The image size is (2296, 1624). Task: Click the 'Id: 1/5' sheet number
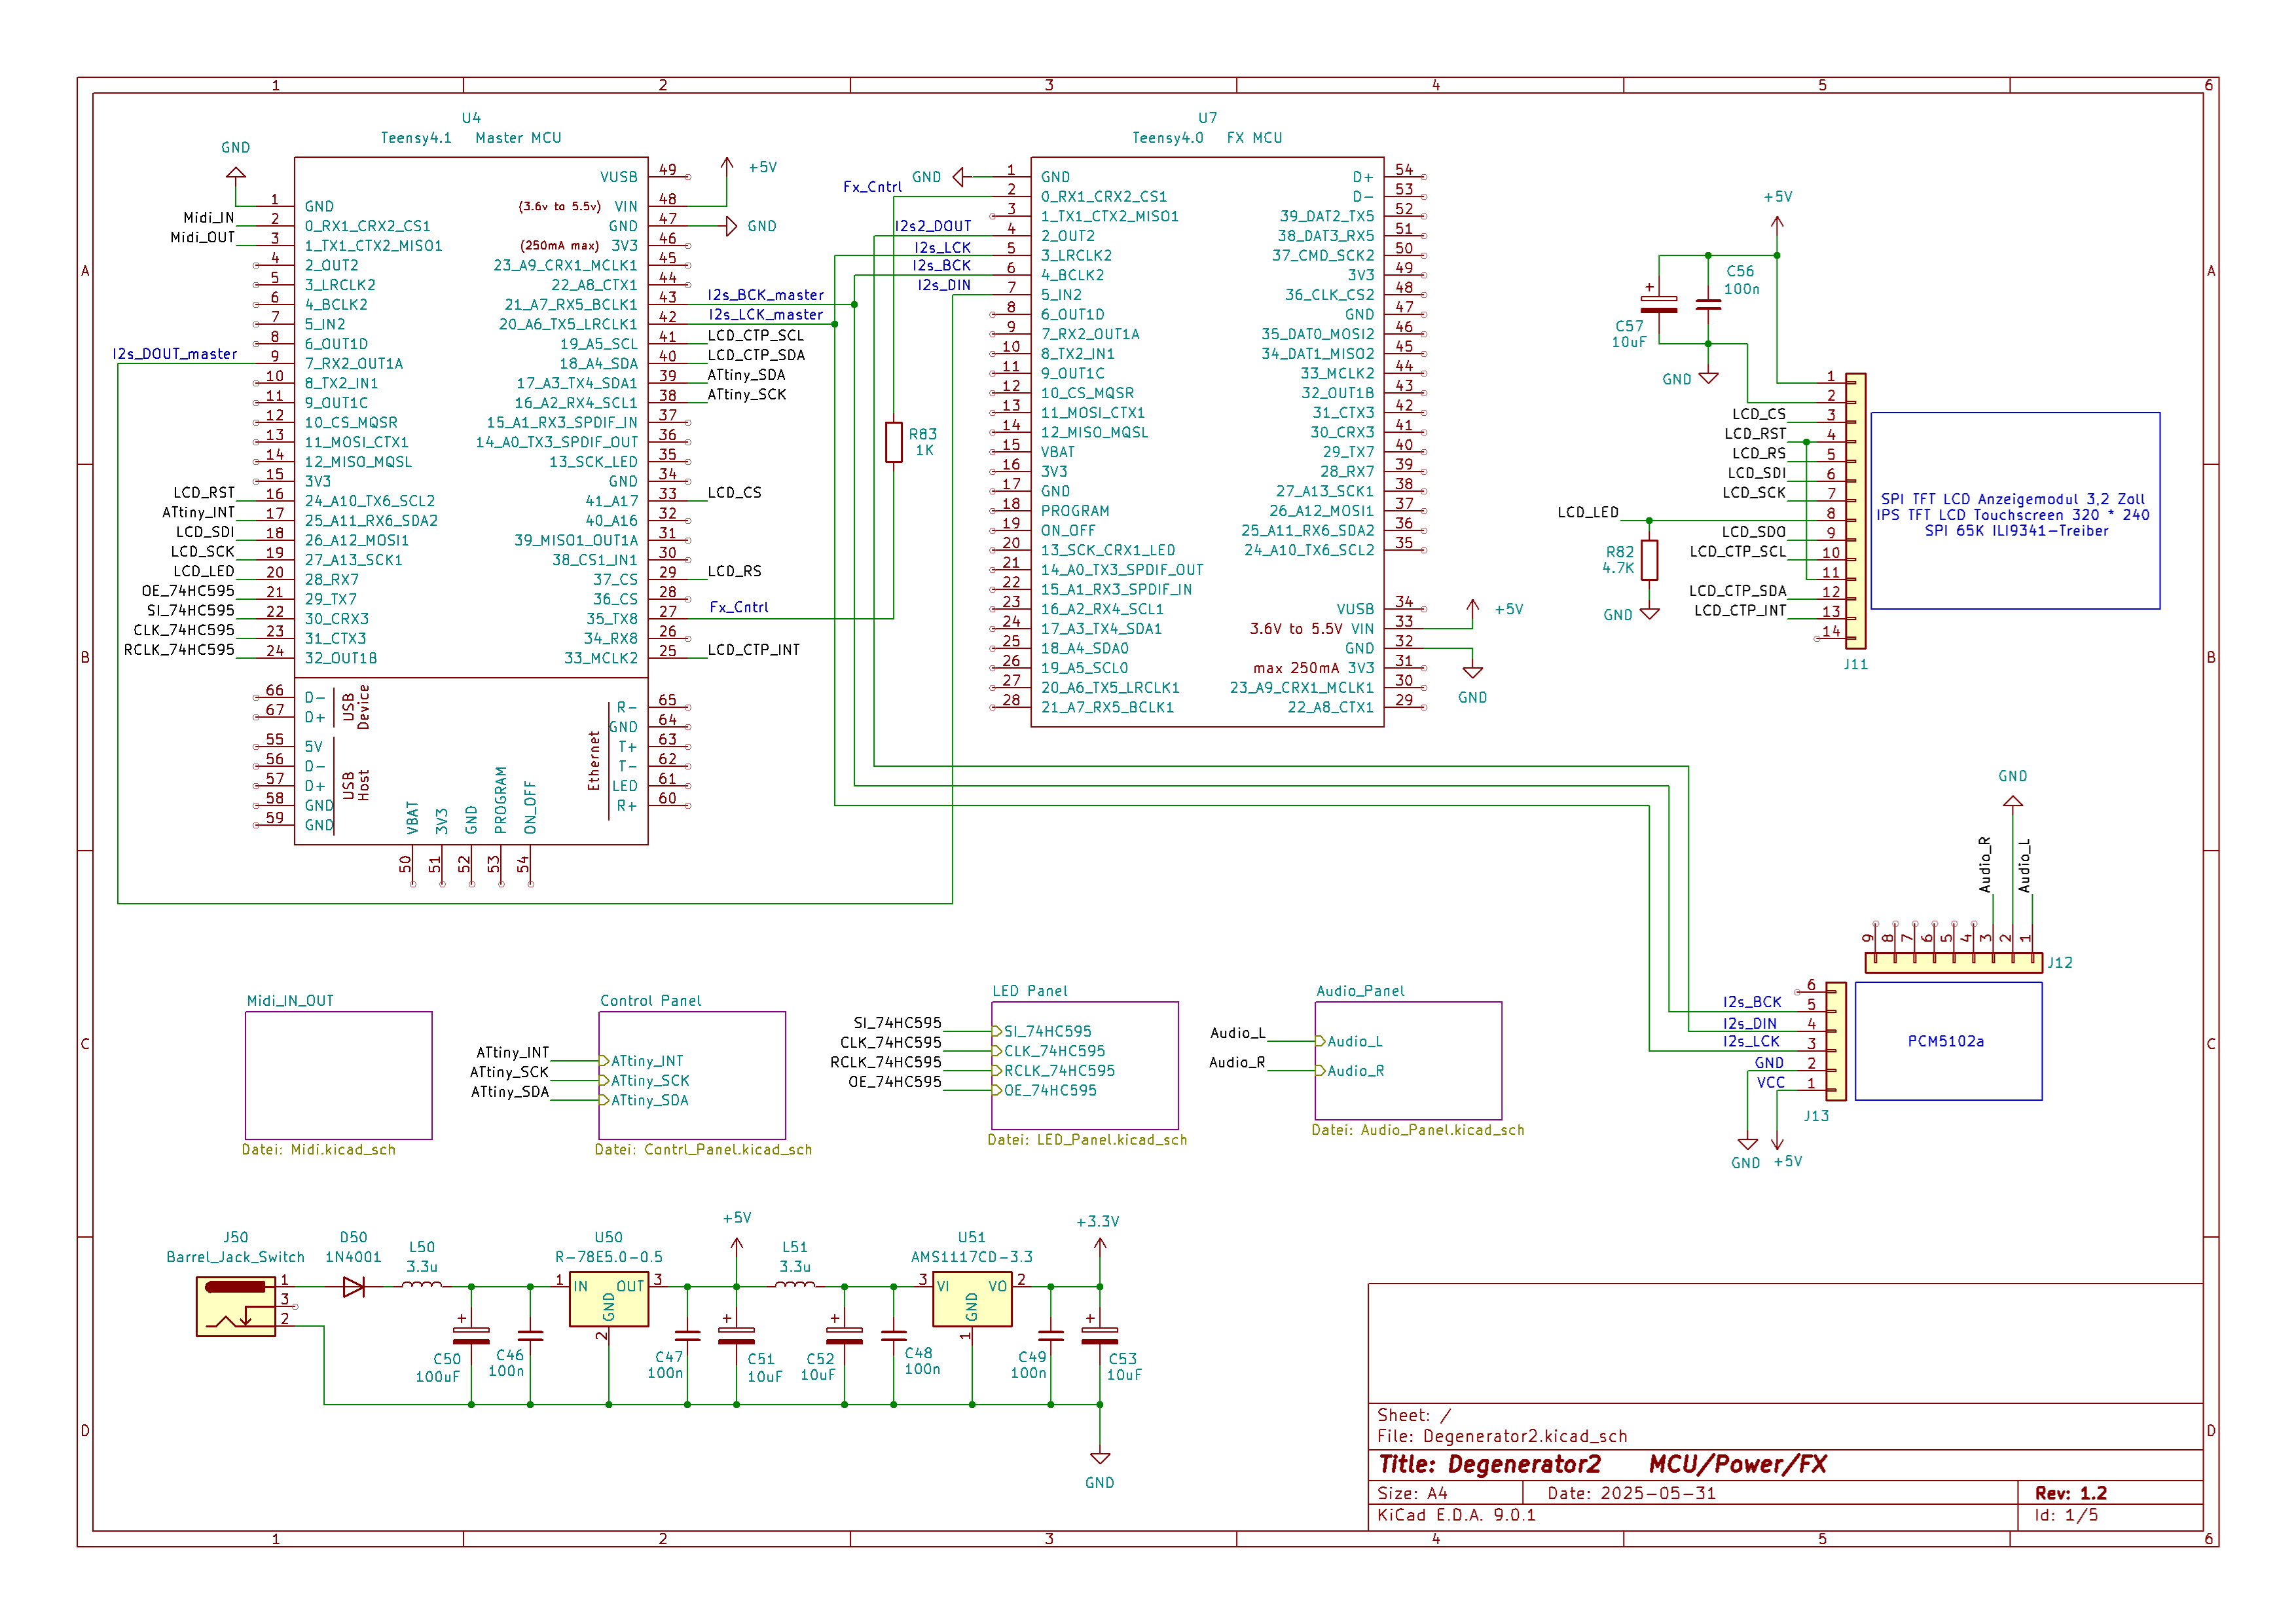point(2066,1515)
